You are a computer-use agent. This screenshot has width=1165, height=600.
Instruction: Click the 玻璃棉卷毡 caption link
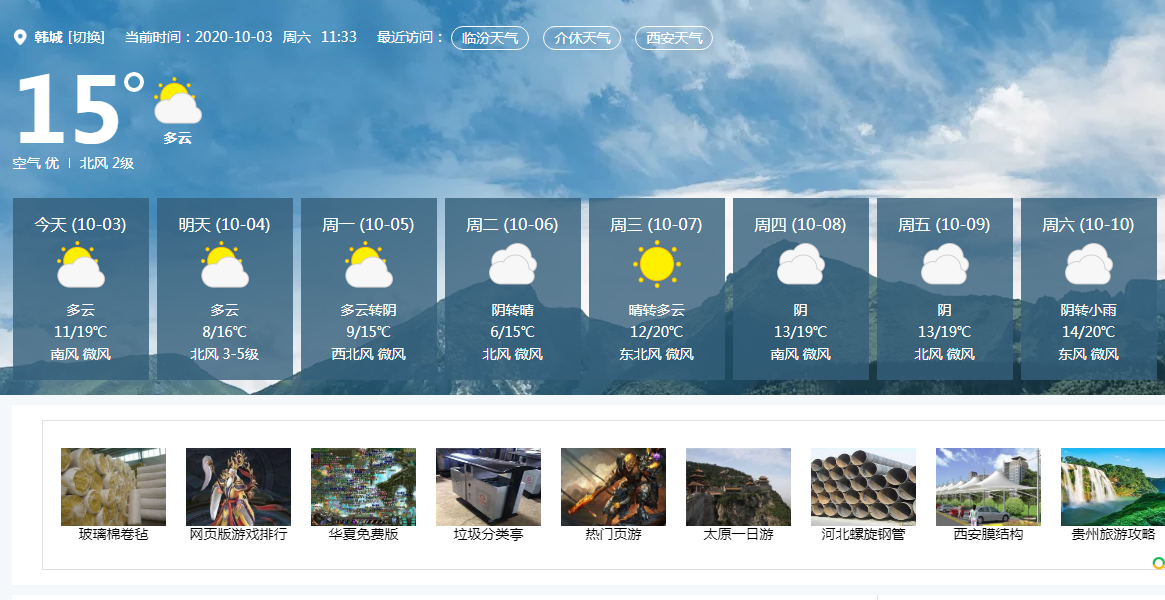click(x=114, y=534)
